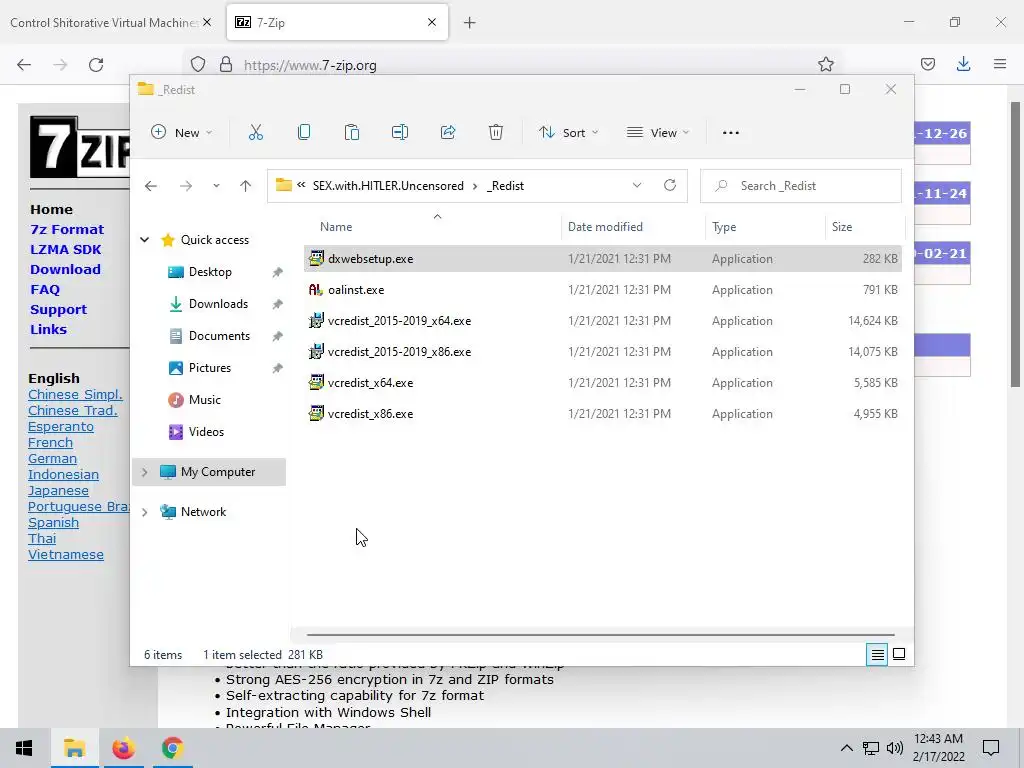This screenshot has width=1024, height=768.
Task: Refresh the _Redist folder view
Action: [670, 185]
